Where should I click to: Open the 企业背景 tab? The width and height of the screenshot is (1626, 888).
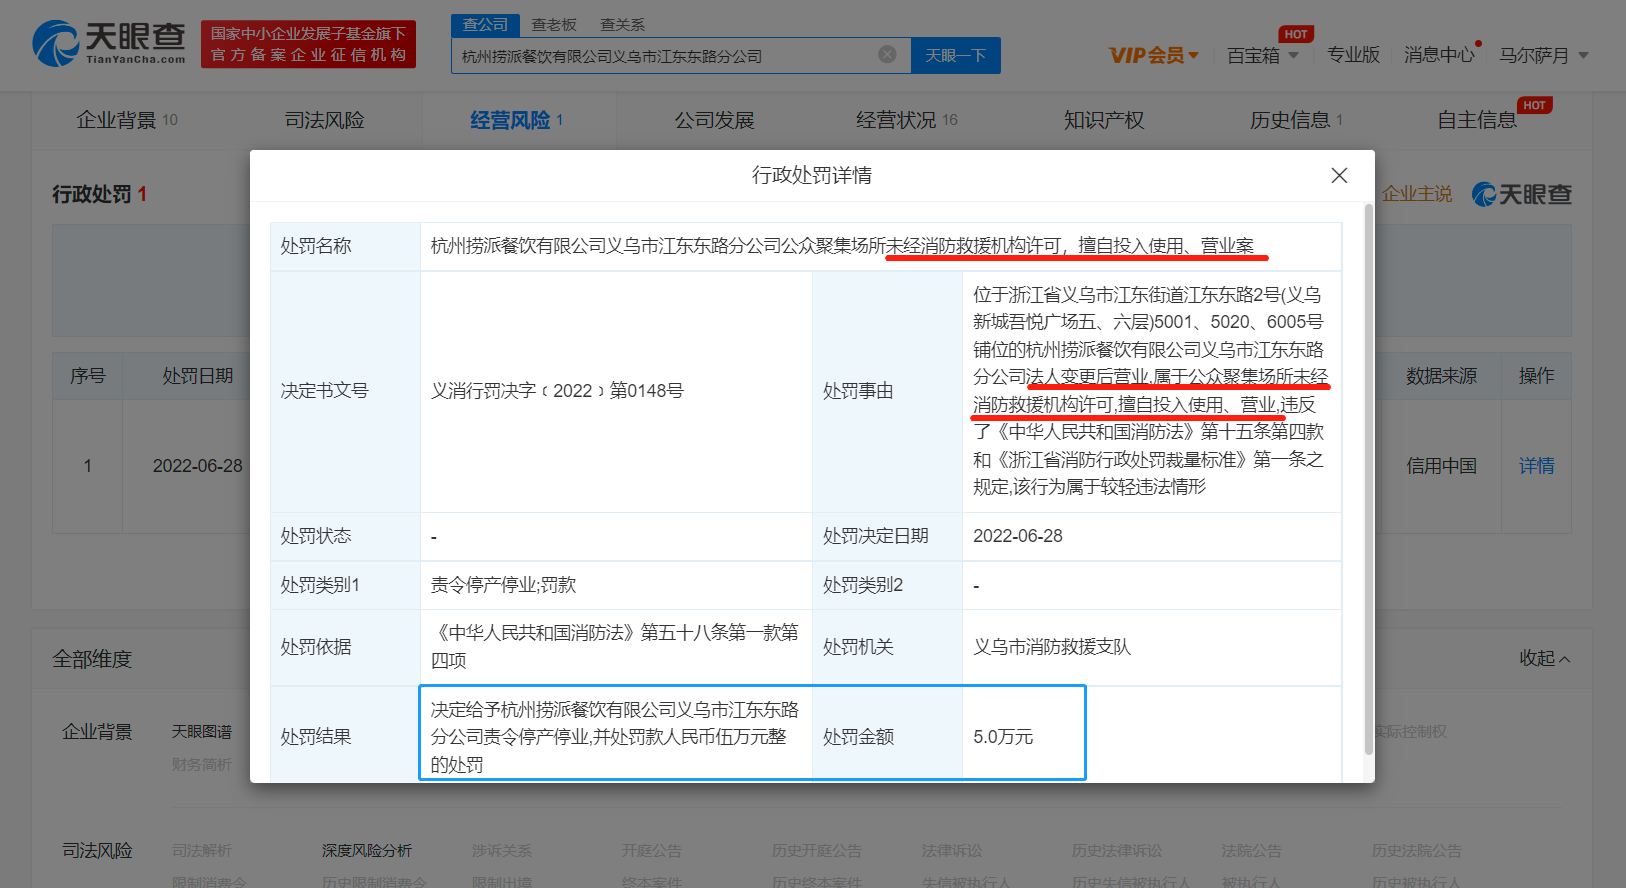tap(127, 120)
